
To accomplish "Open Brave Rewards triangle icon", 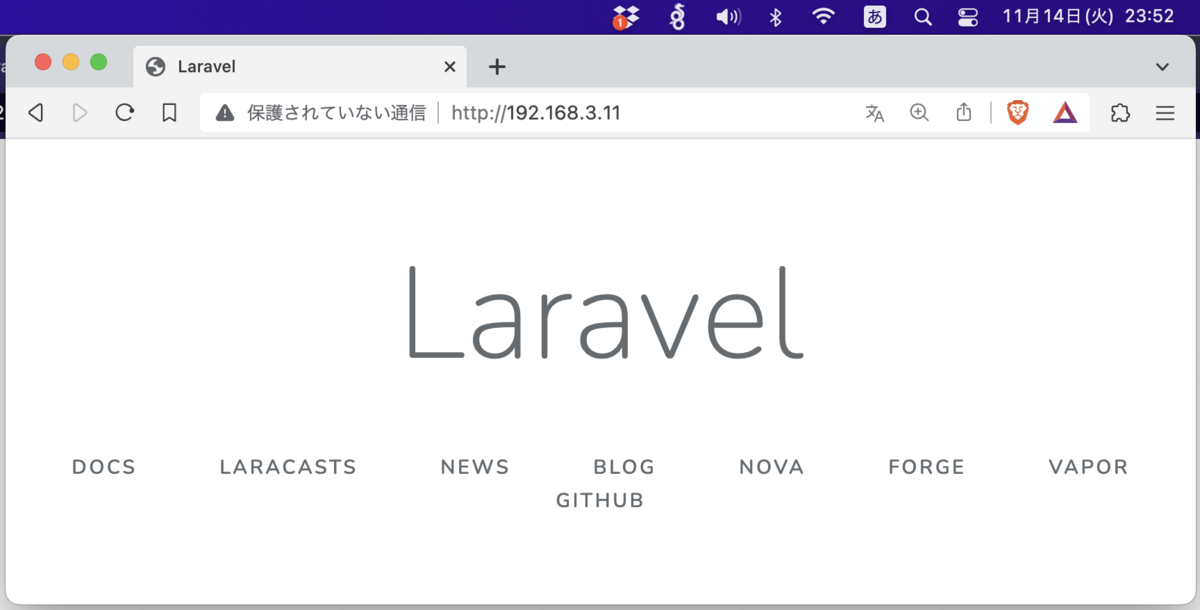I will click(1065, 113).
